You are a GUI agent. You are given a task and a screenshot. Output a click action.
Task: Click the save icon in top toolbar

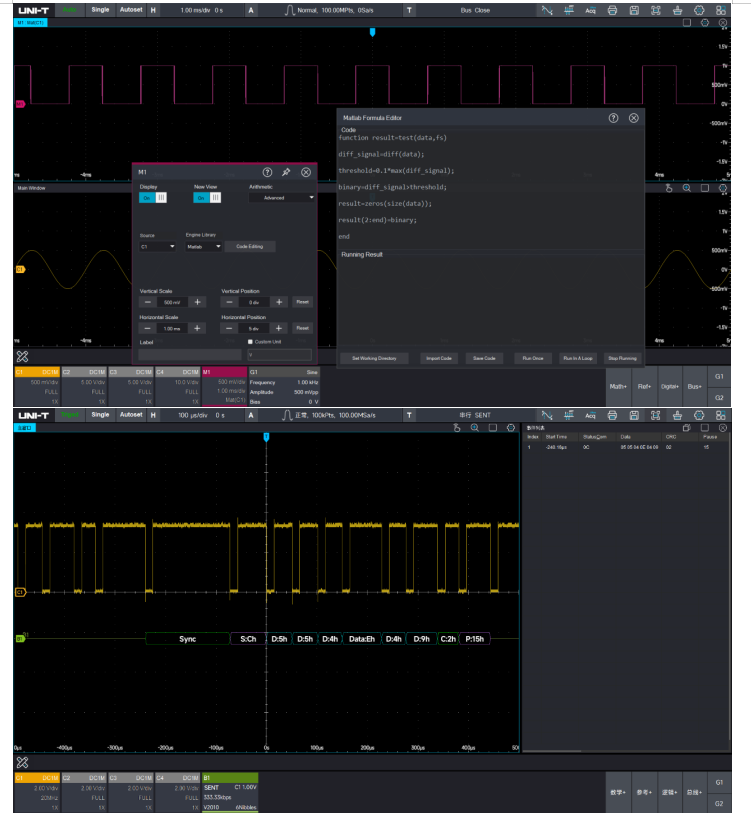tap(632, 9)
